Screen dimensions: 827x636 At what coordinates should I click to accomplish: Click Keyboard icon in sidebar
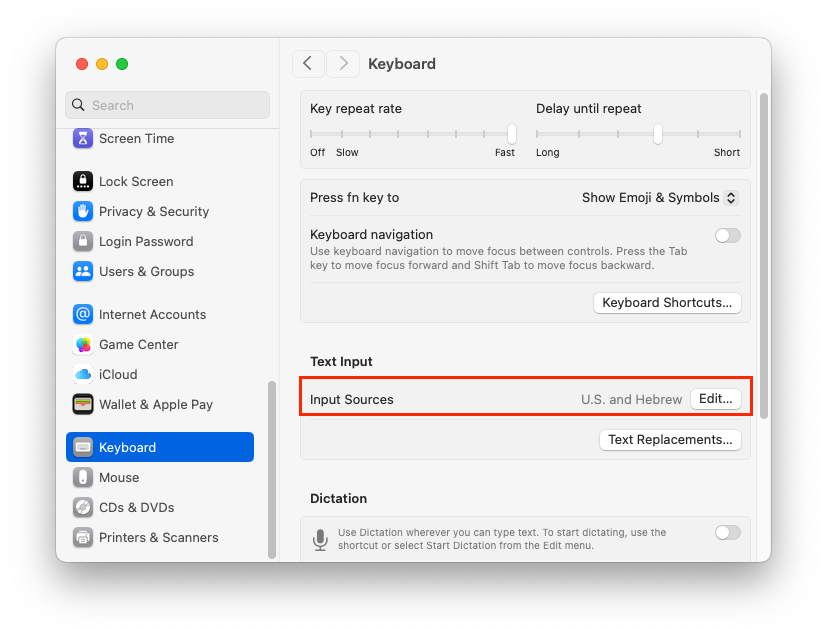(83, 447)
